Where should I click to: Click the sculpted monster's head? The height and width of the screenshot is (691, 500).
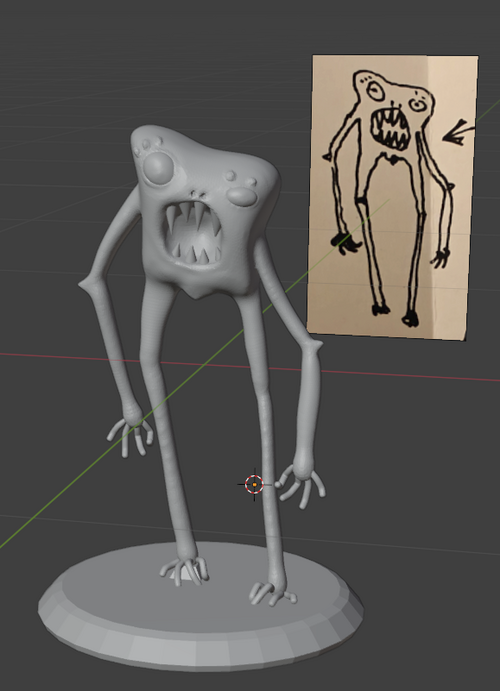coord(205,212)
